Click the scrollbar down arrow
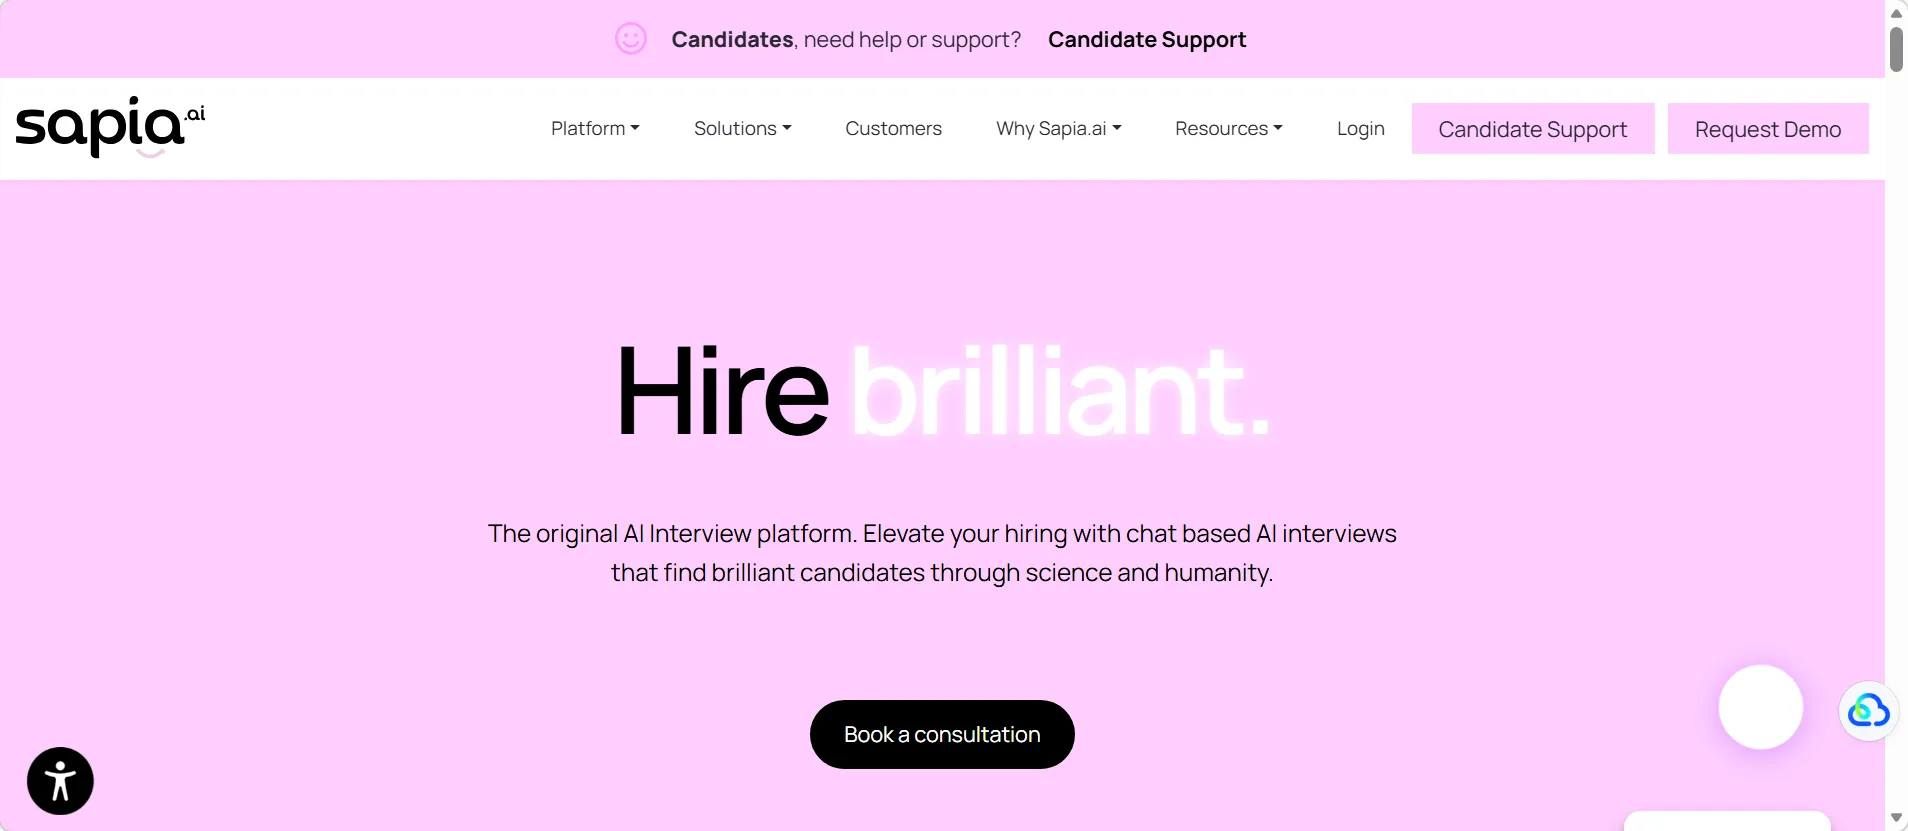This screenshot has width=1908, height=831. pos(1896,818)
